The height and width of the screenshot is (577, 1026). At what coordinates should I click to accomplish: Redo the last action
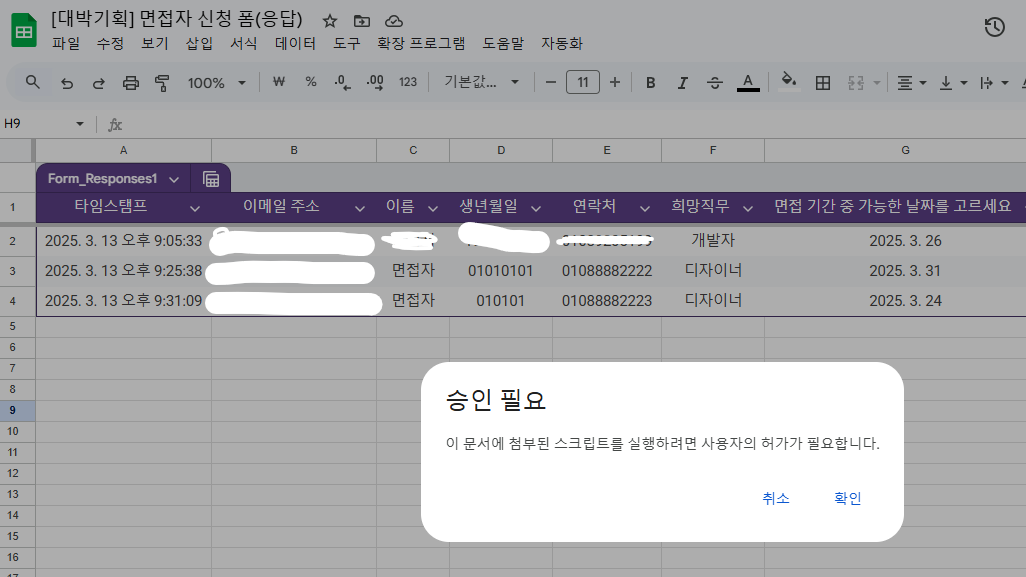tap(98, 83)
